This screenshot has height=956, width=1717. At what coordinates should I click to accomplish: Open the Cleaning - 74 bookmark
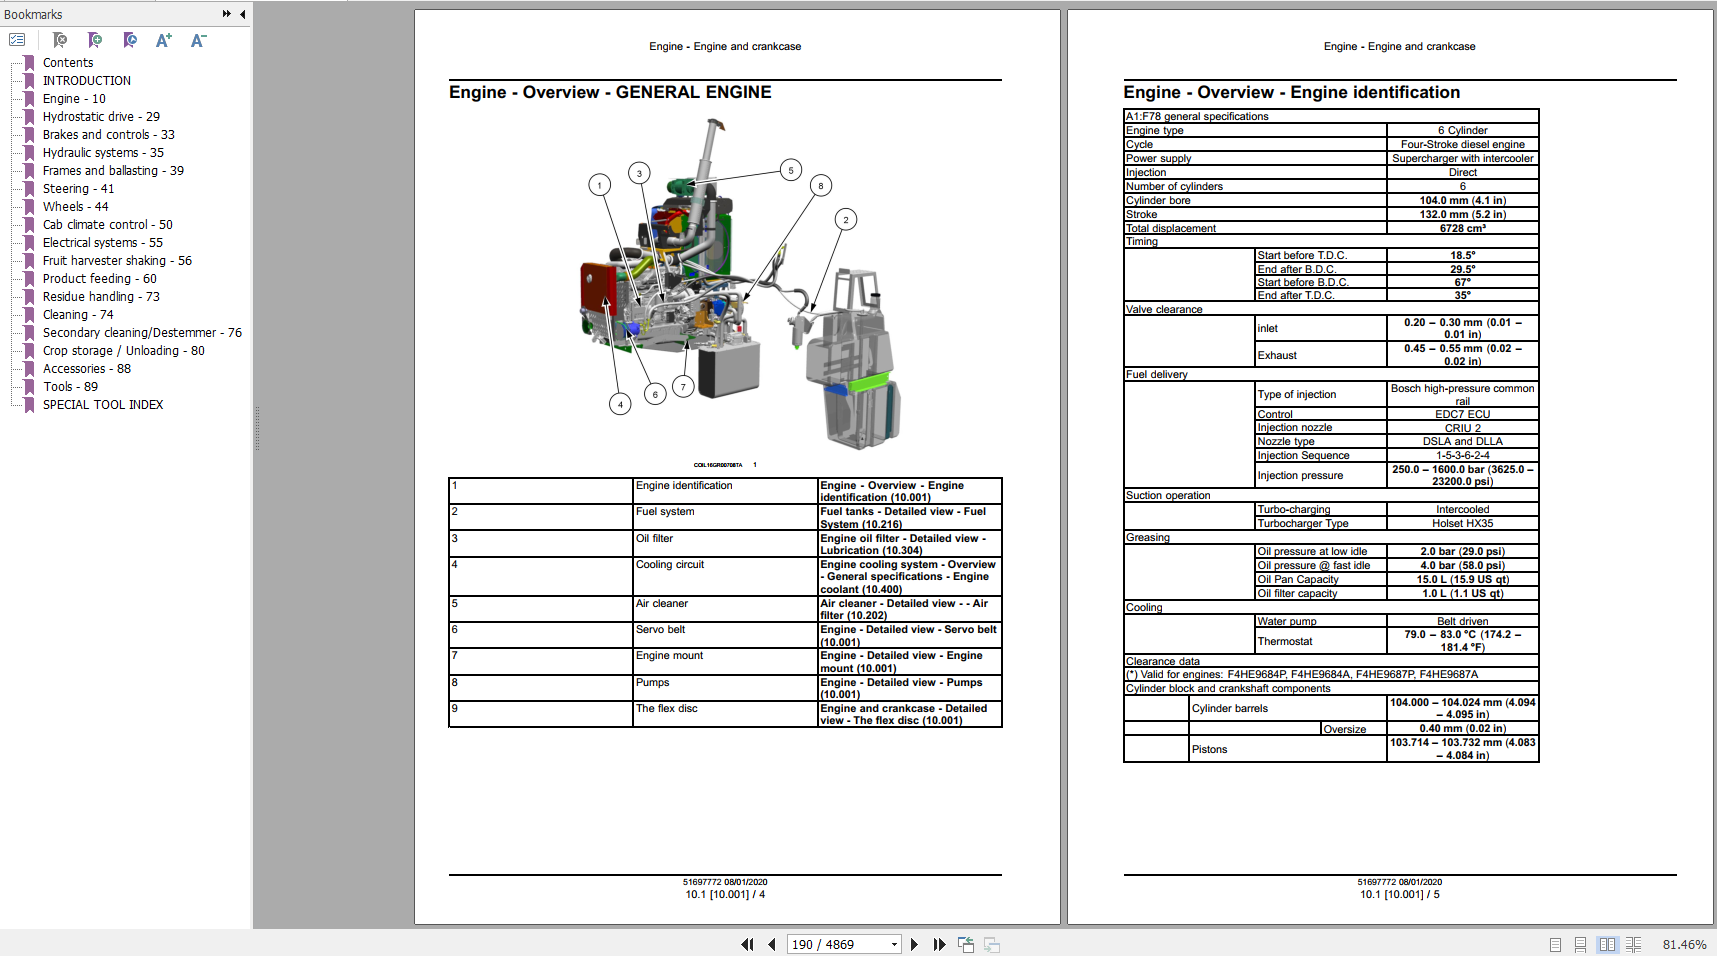[78, 314]
